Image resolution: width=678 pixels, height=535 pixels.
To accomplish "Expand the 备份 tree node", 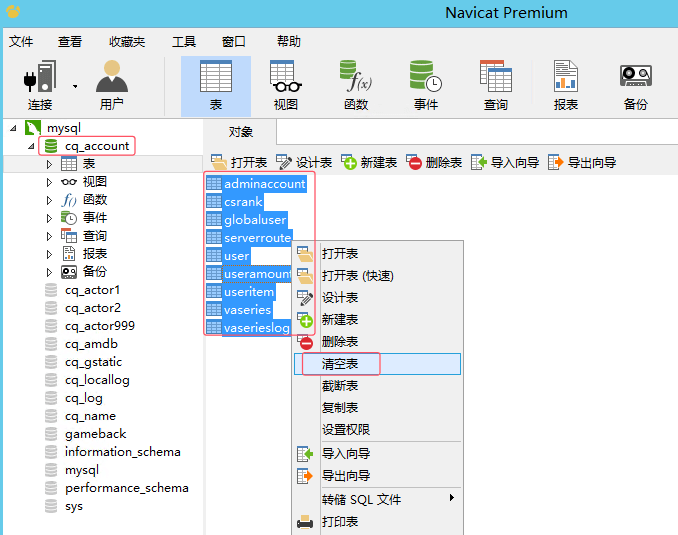I will pos(49,272).
